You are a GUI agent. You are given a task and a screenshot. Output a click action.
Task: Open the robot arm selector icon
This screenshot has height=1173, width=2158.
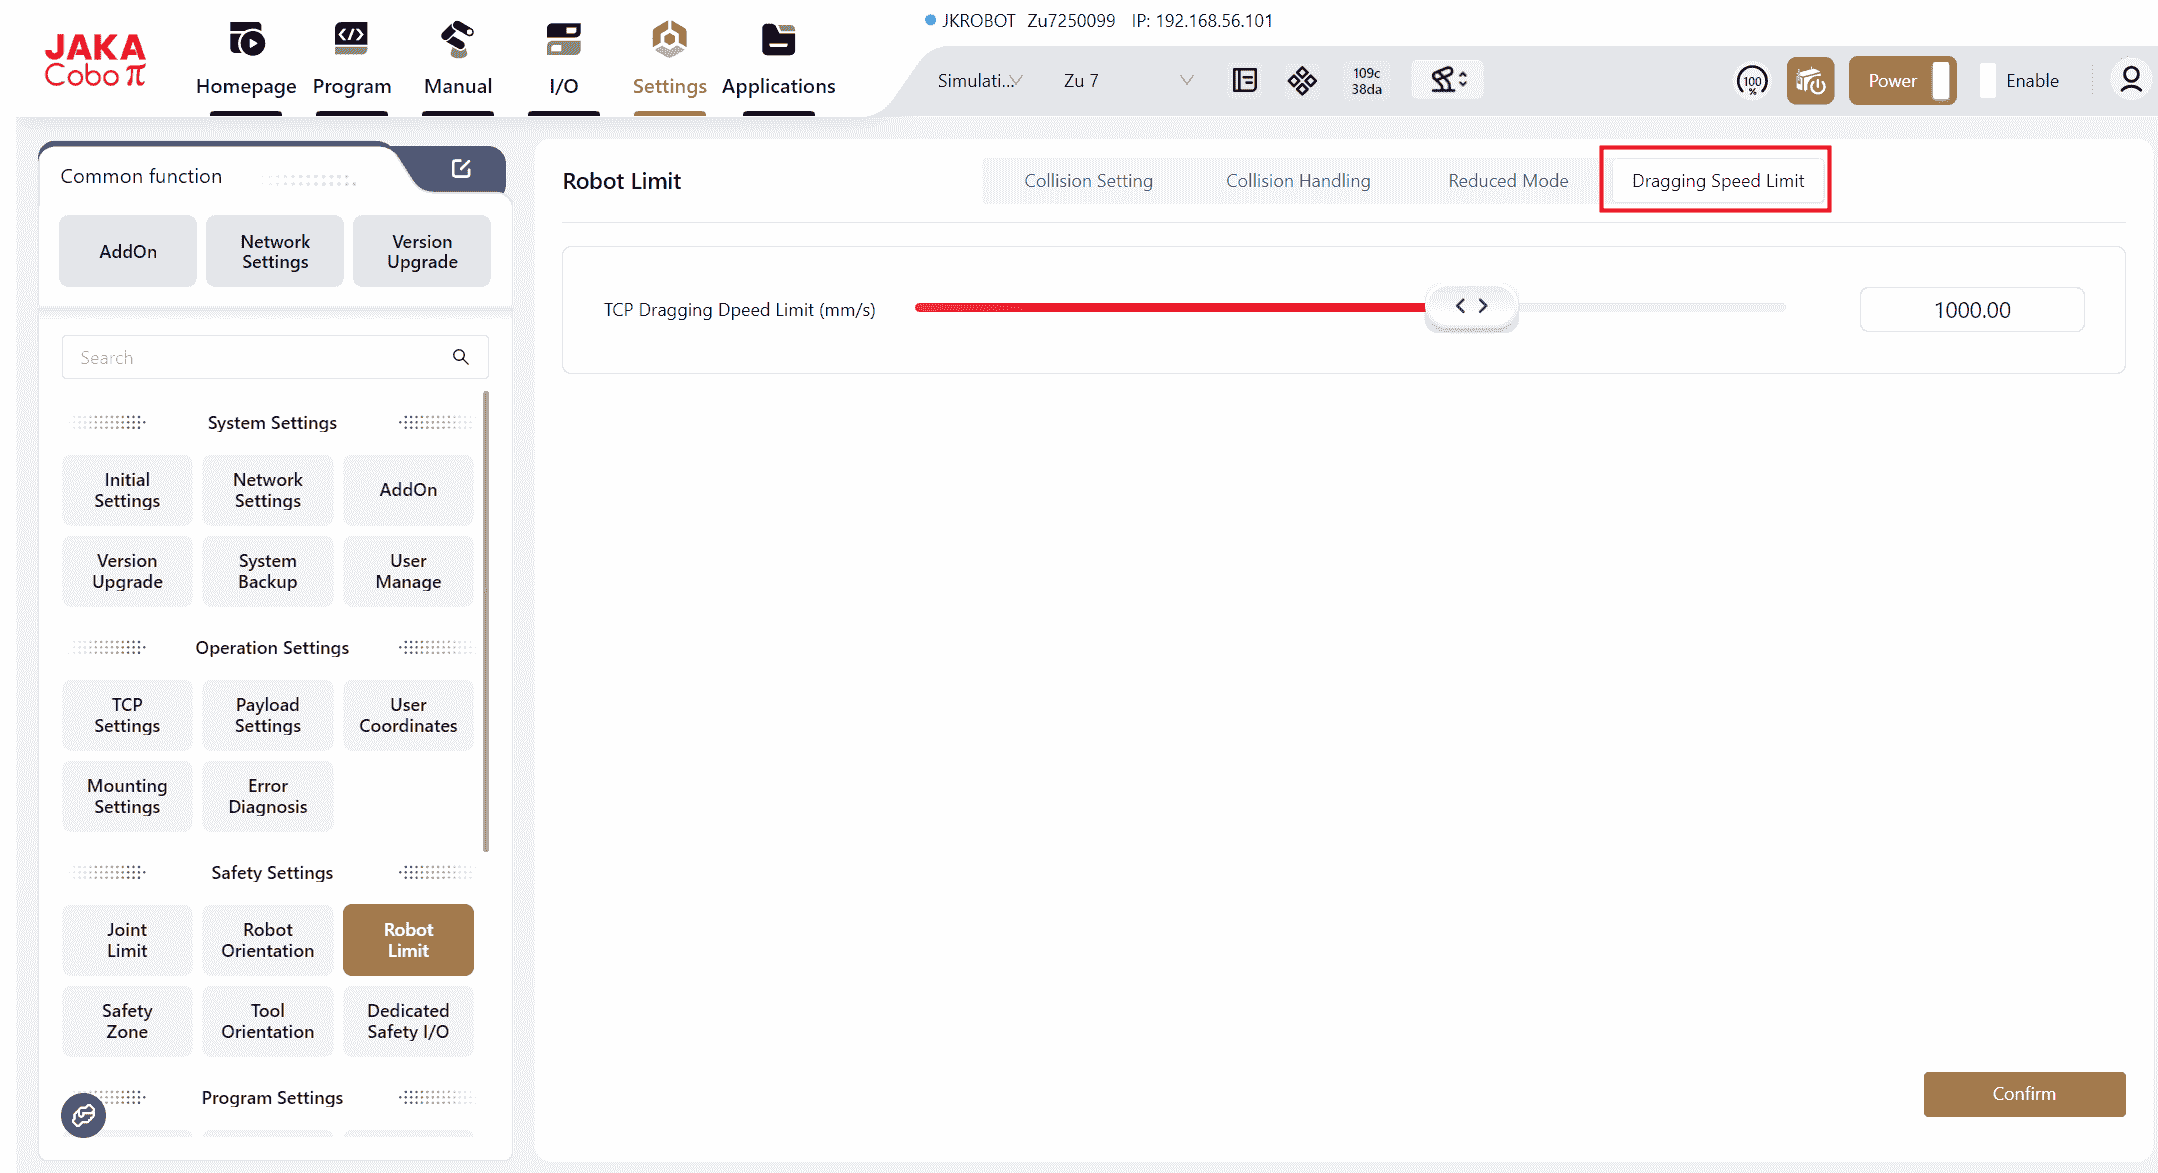click(1447, 80)
